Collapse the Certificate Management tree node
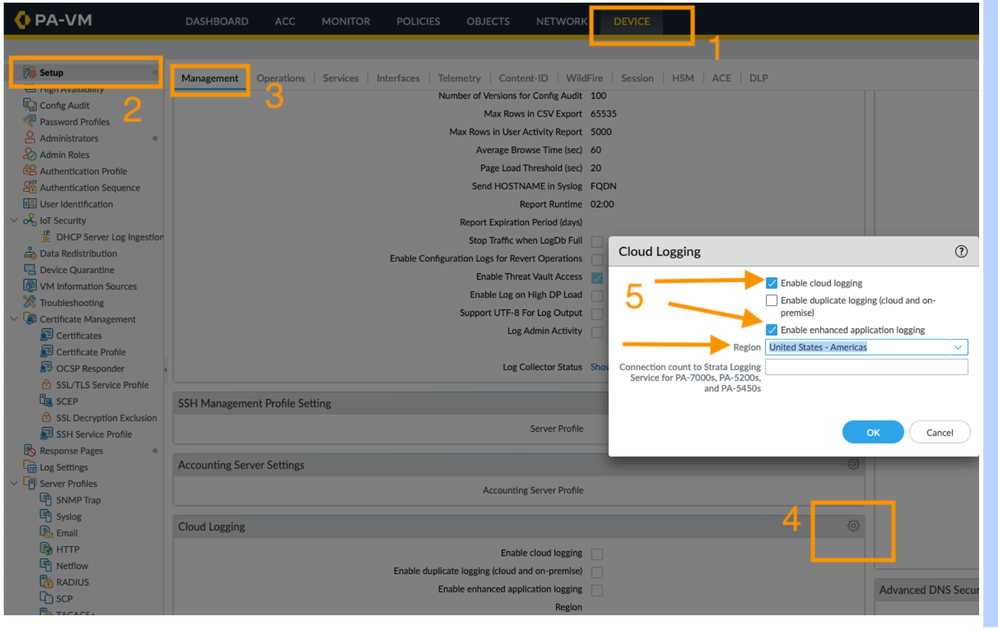 14,319
